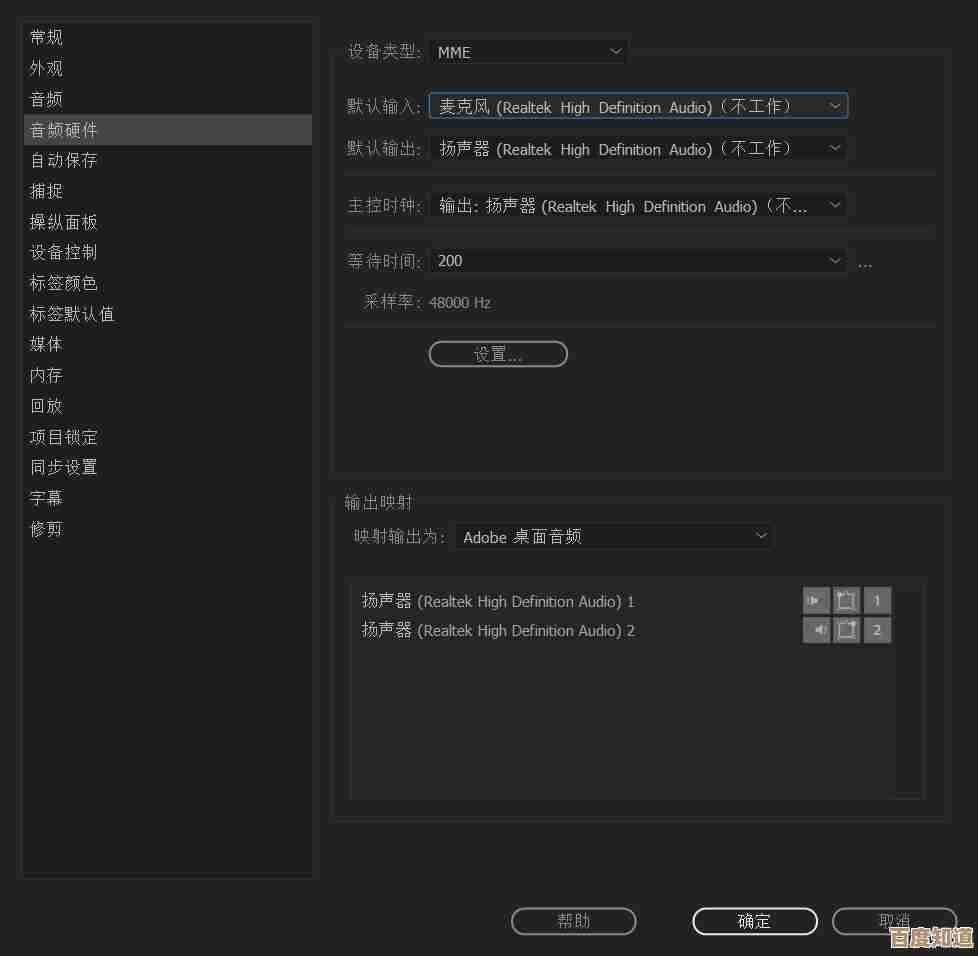Open the 等待时间 dropdown showing 200
The width and height of the screenshot is (978, 956).
638,261
